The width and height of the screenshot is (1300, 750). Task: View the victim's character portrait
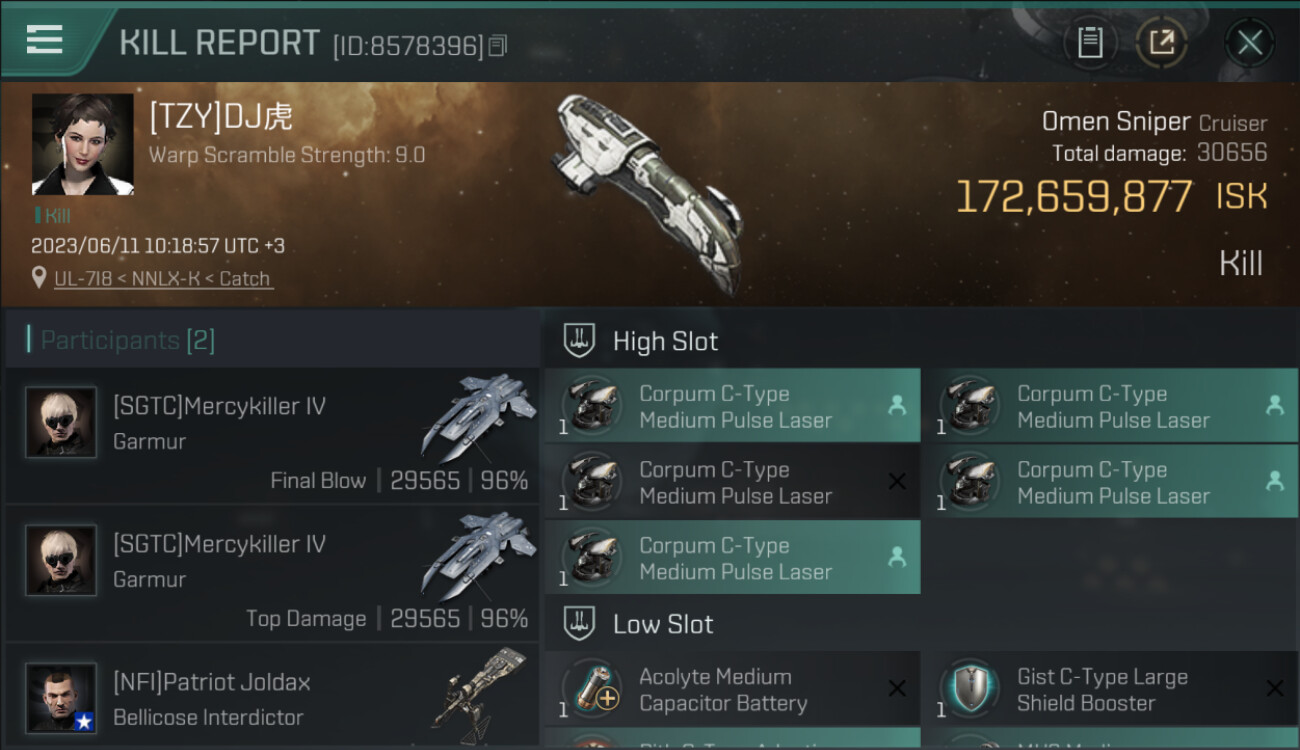[83, 145]
